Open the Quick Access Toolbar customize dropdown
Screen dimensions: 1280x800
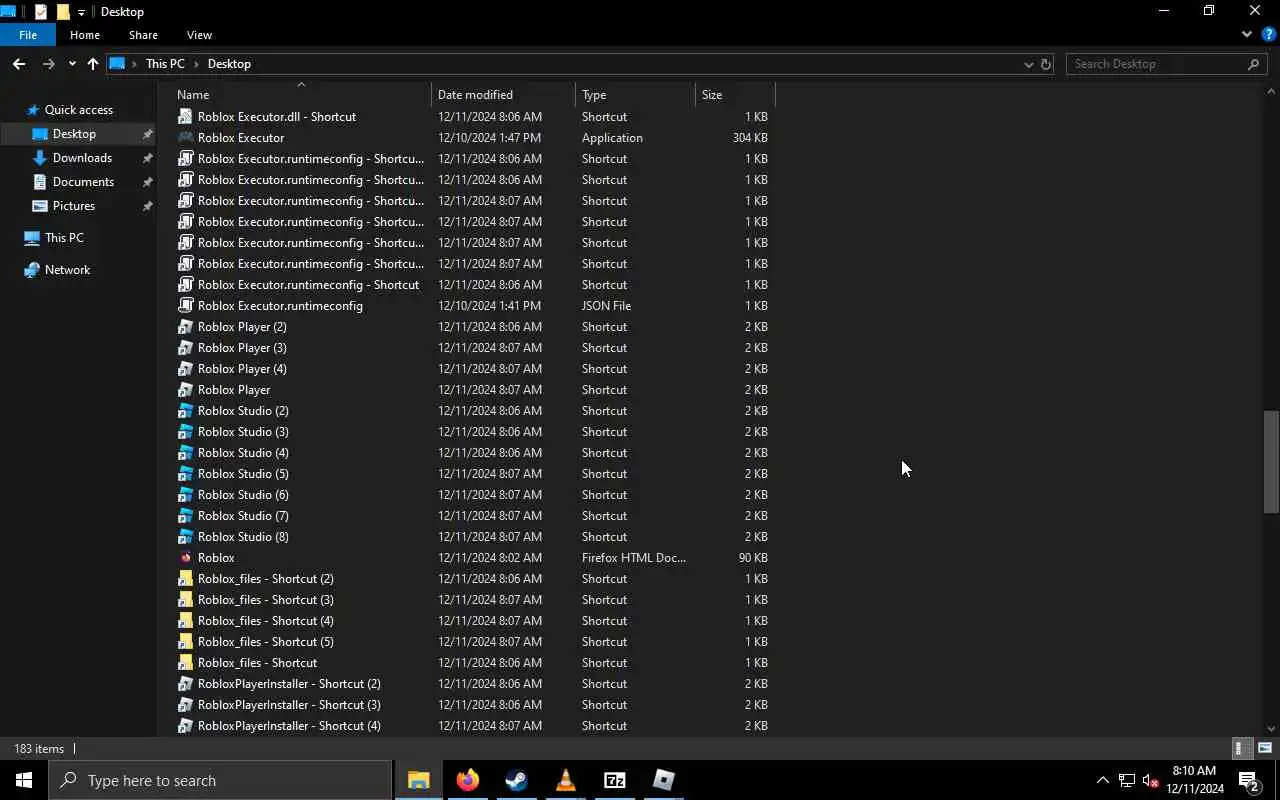(81, 12)
